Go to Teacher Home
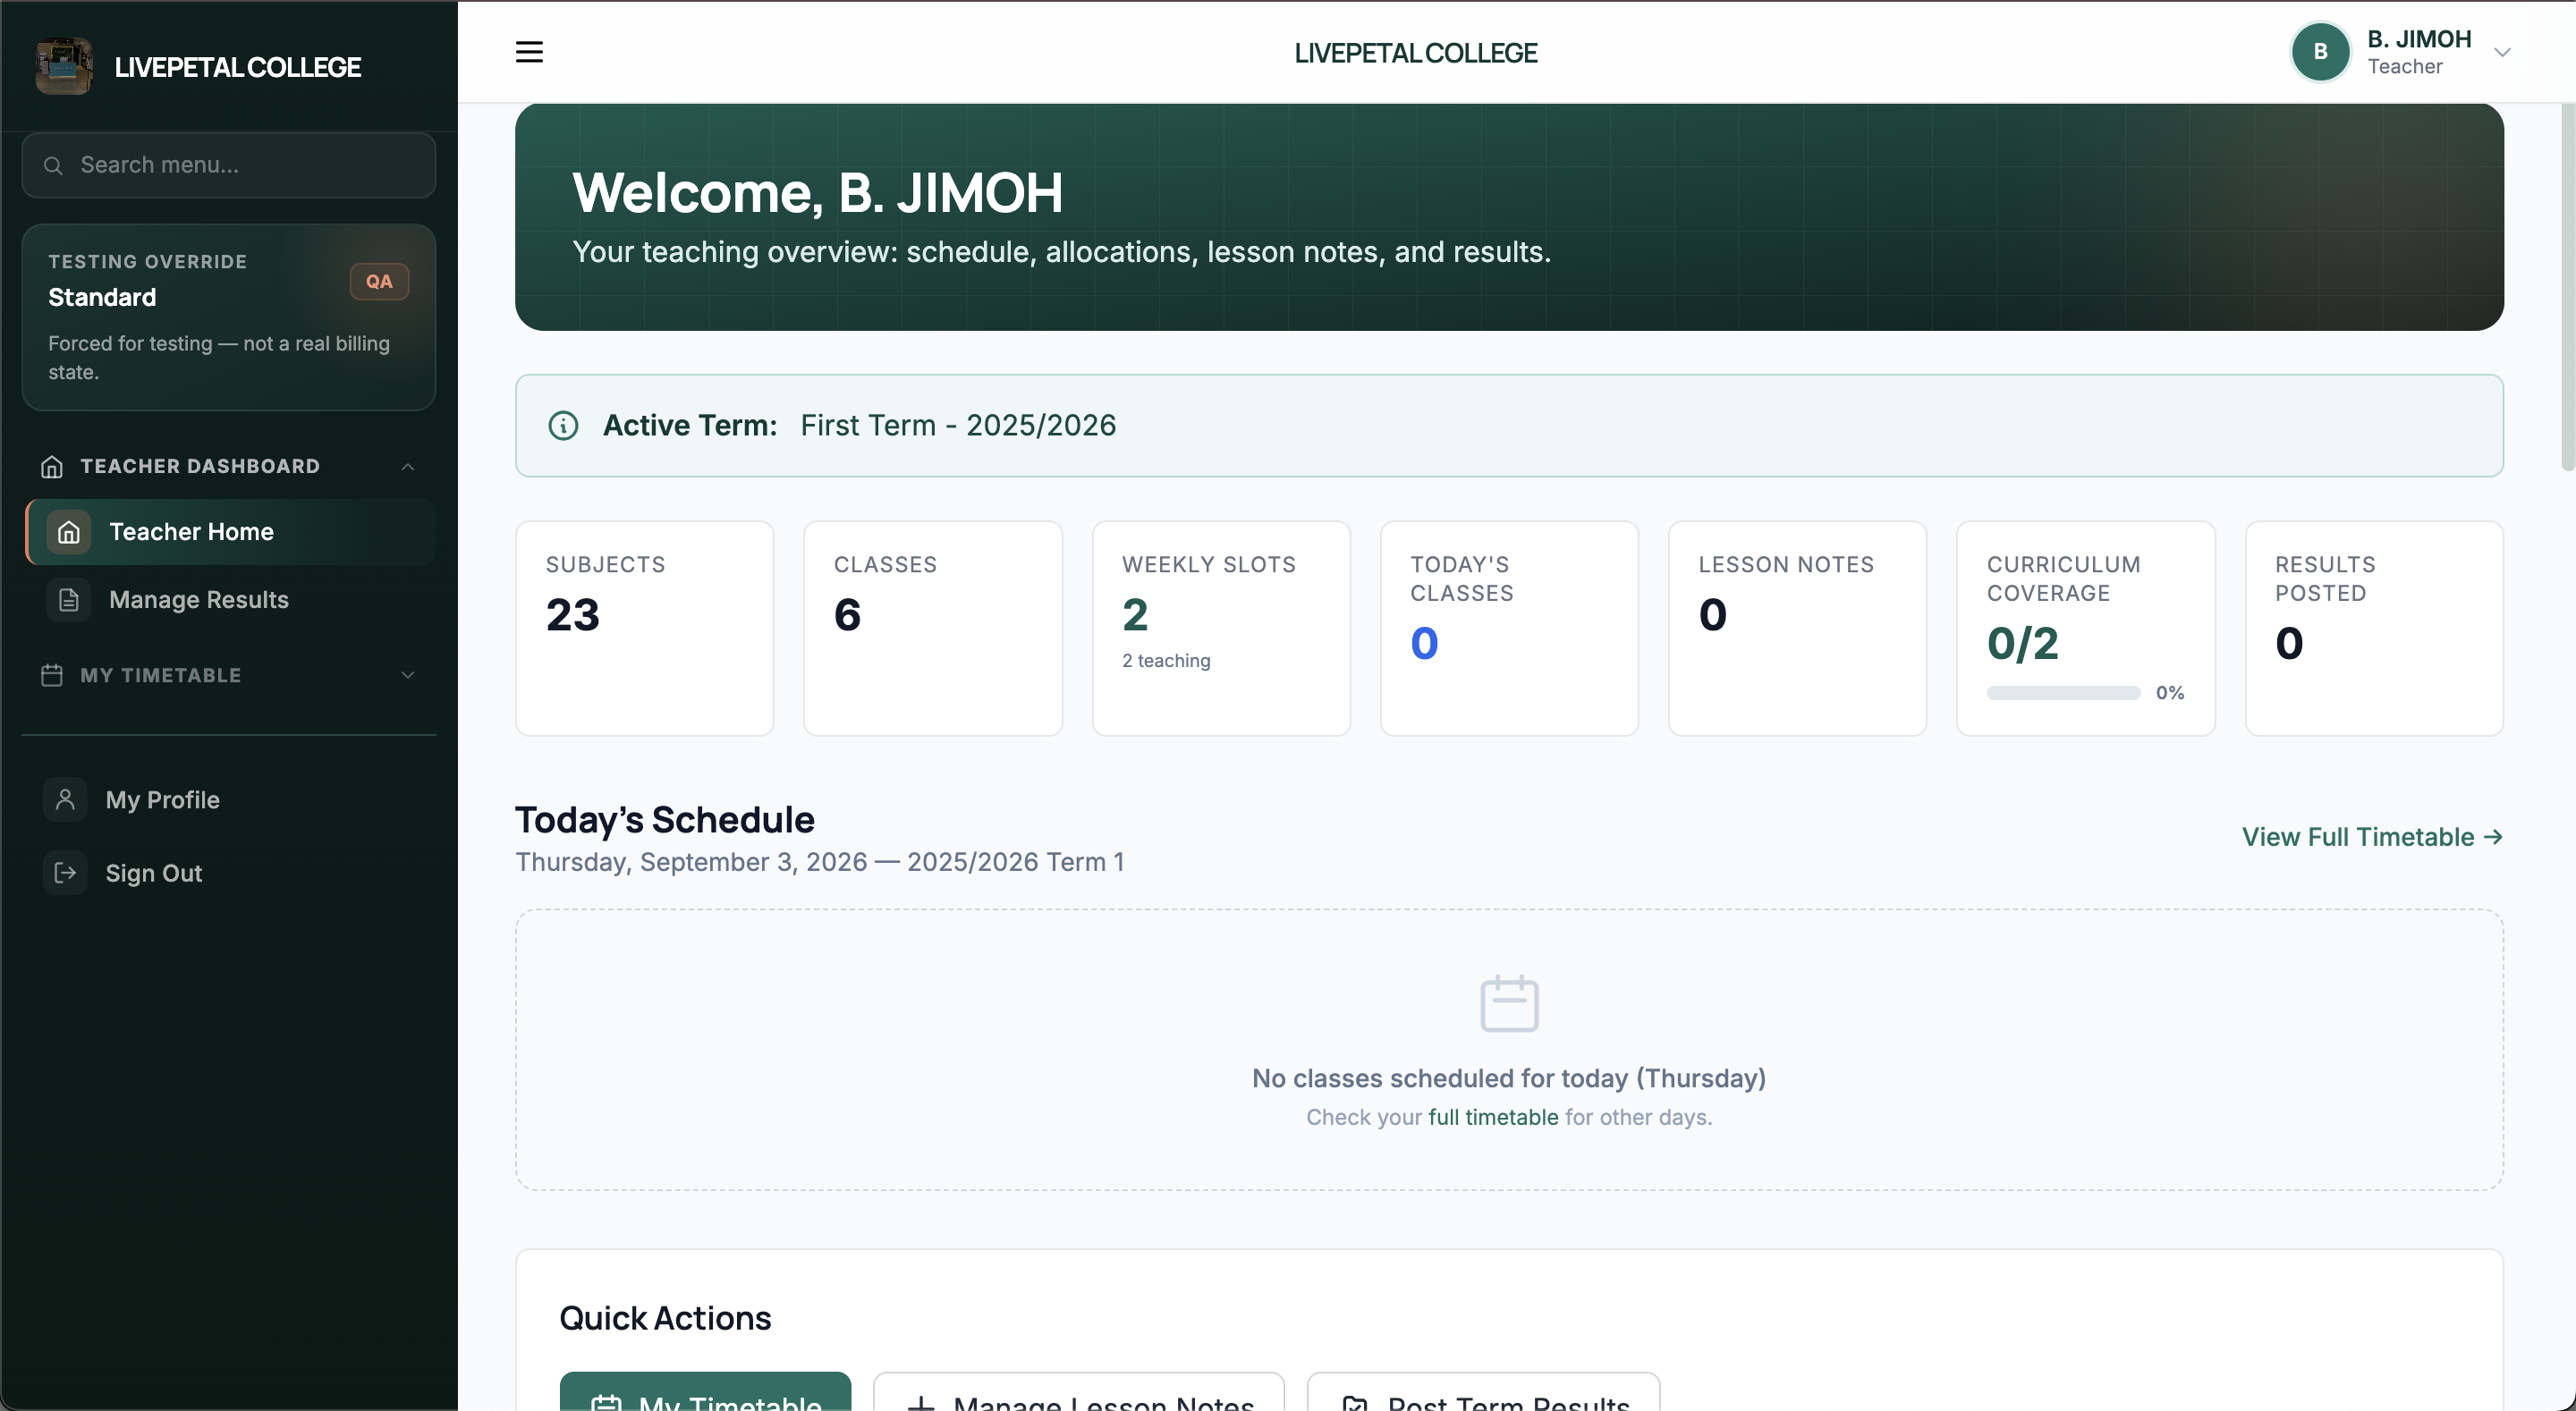2576x1411 pixels. [x=230, y=532]
